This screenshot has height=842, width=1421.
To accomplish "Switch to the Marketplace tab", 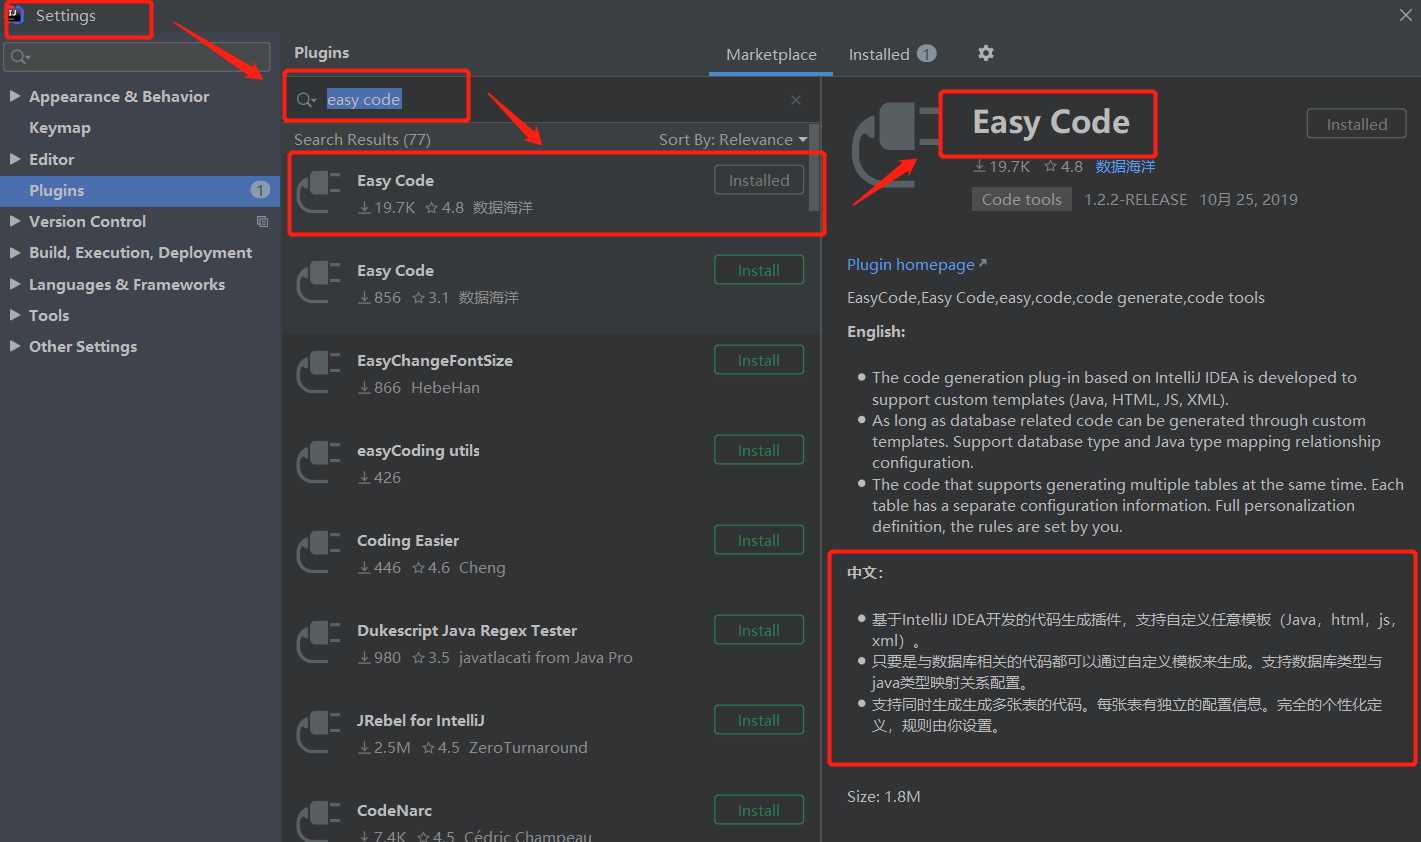I will point(771,55).
